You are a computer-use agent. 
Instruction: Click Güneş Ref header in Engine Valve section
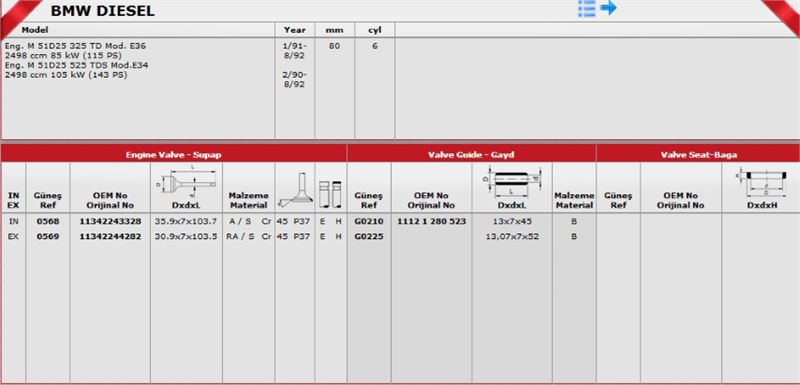(47, 200)
